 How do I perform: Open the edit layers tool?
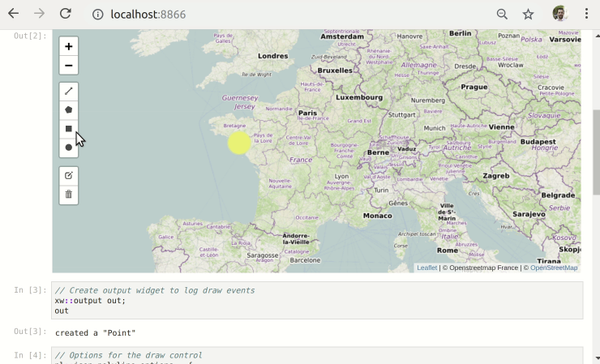click(x=68, y=176)
